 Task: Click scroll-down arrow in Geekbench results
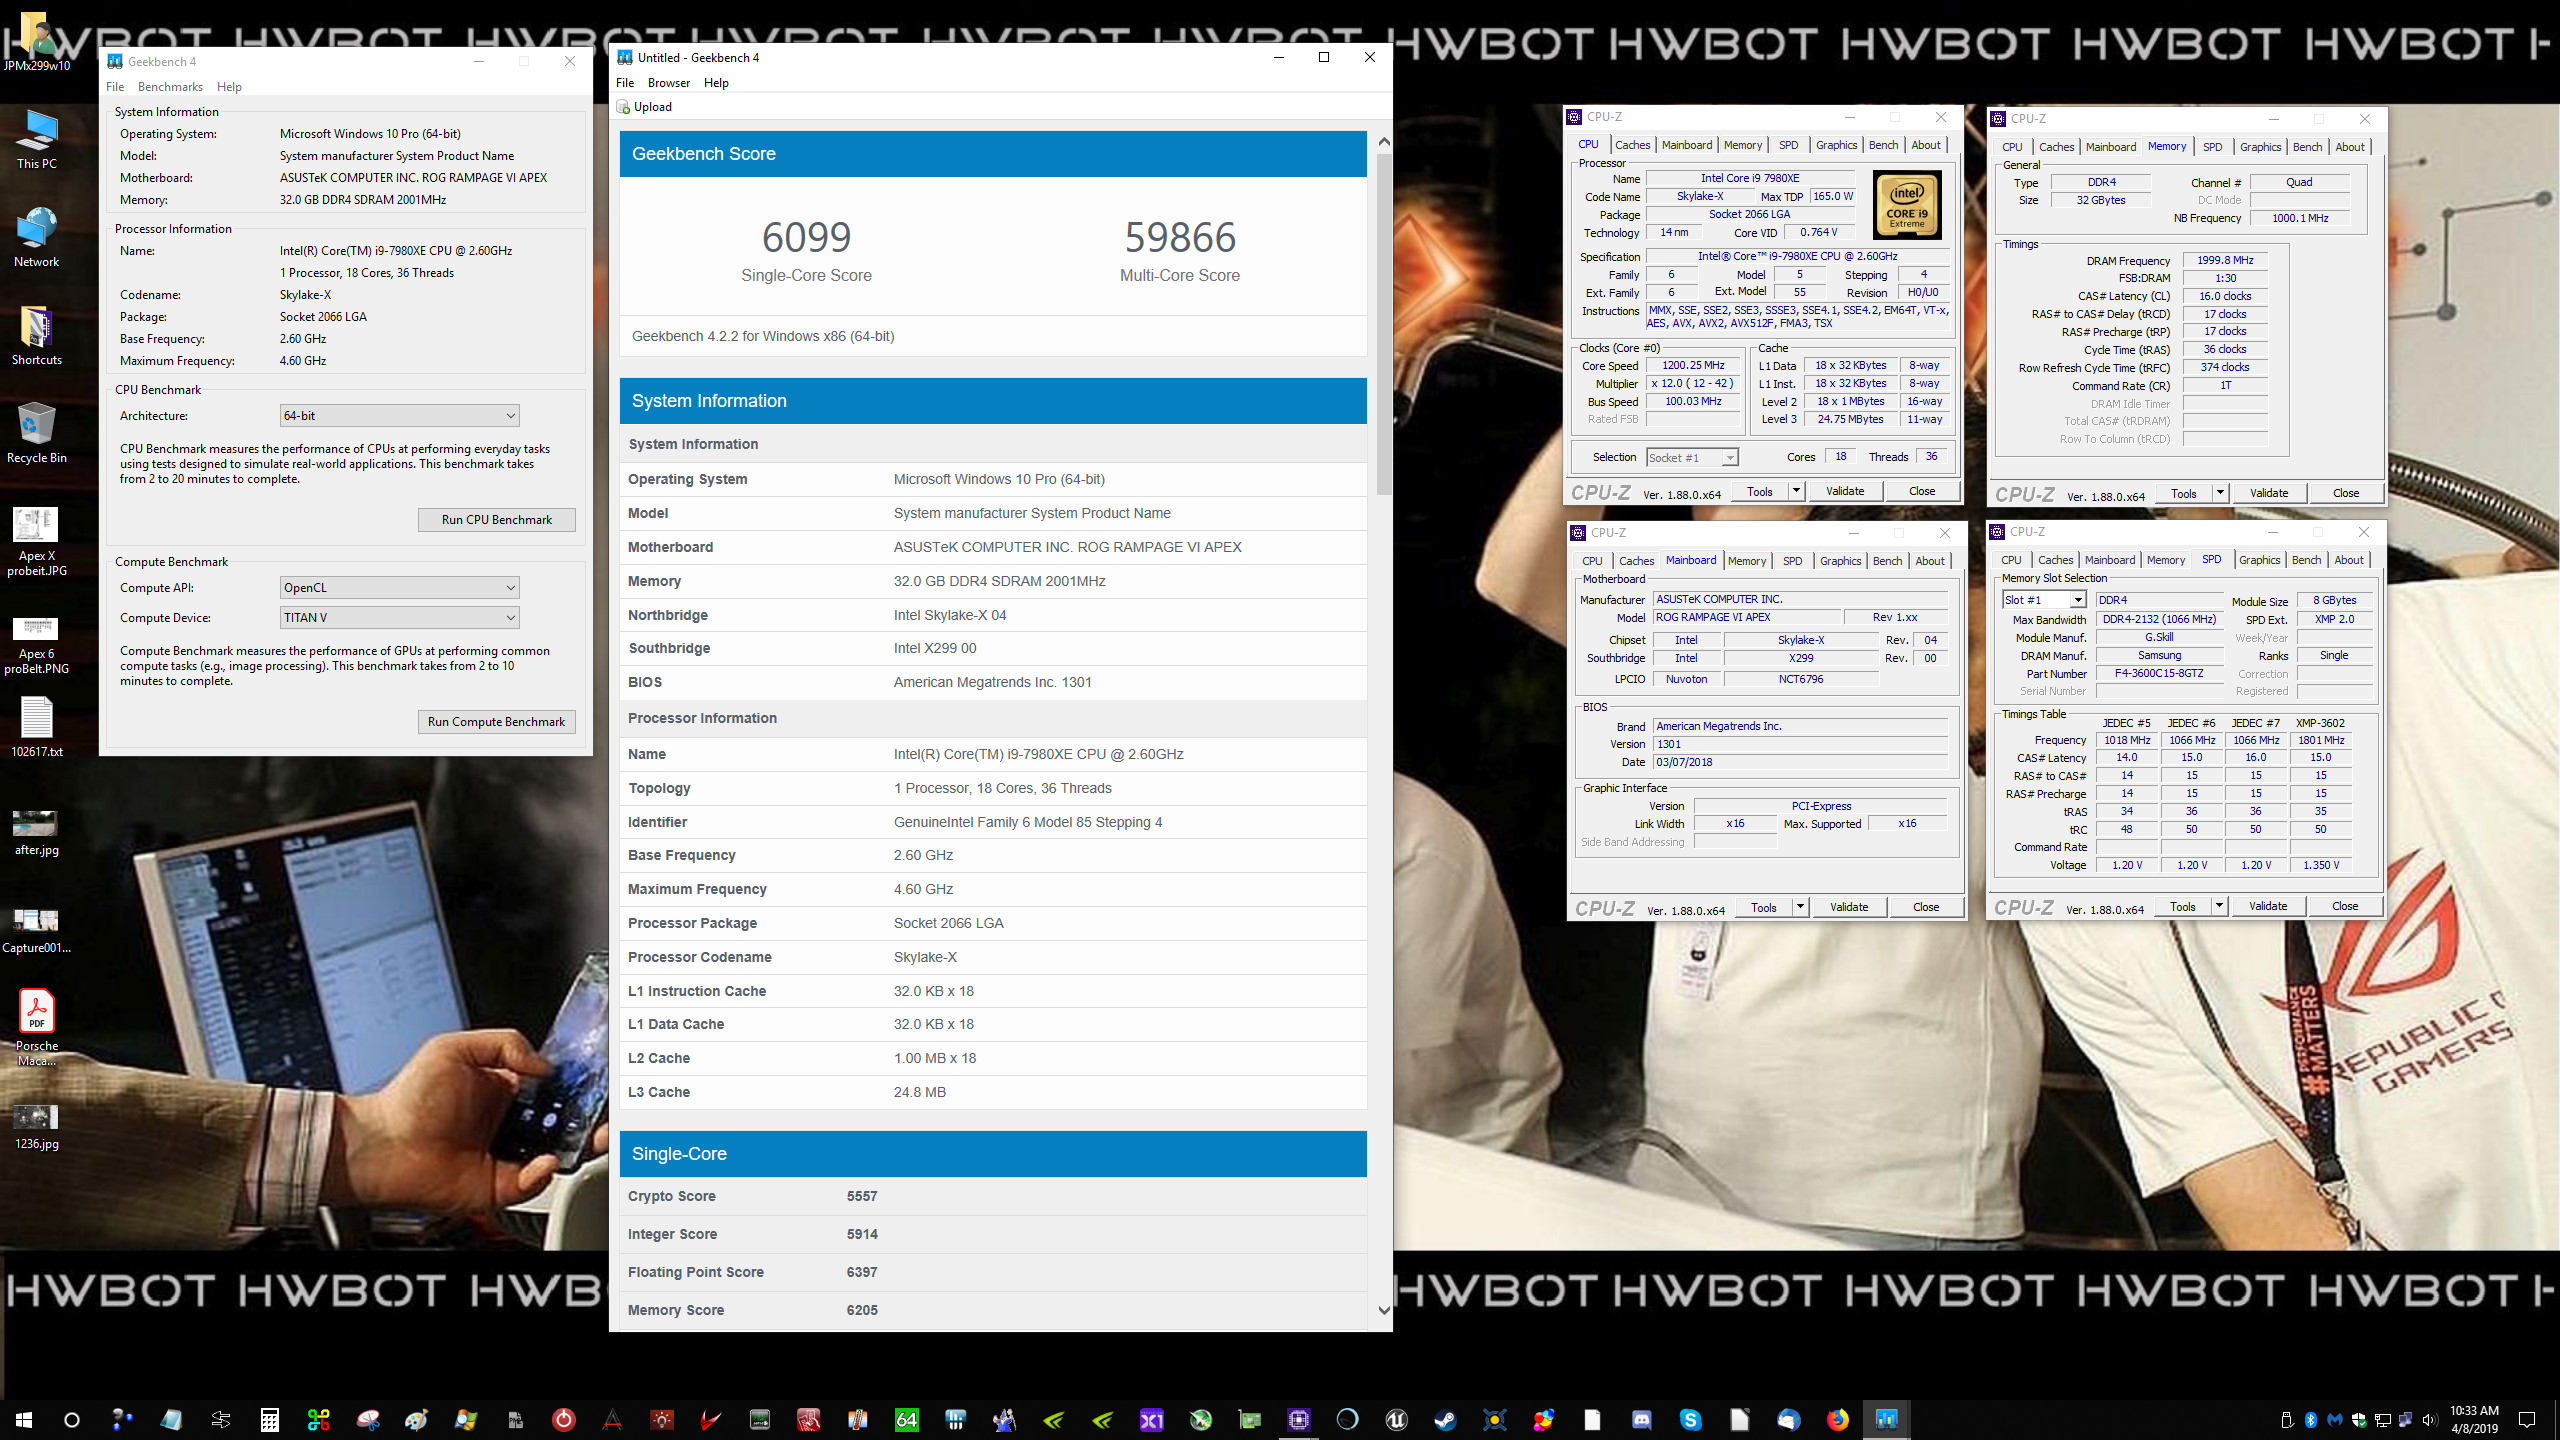click(1384, 1310)
